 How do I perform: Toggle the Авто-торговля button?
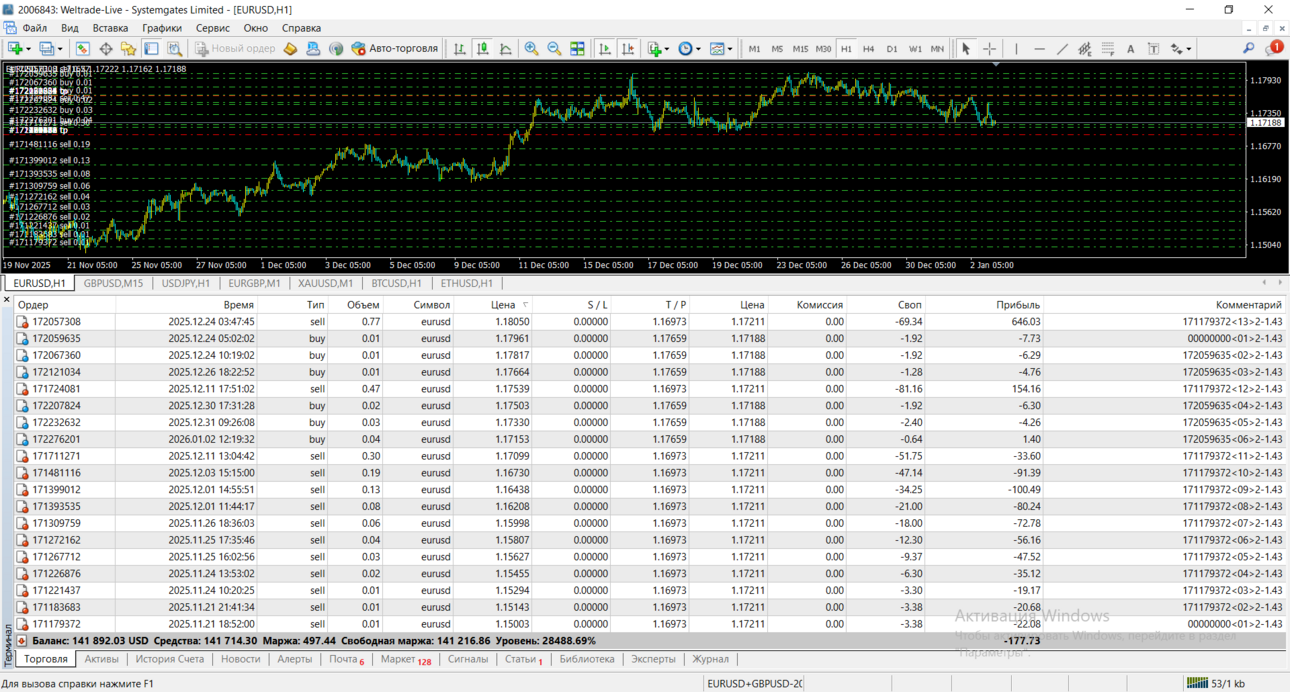click(394, 48)
